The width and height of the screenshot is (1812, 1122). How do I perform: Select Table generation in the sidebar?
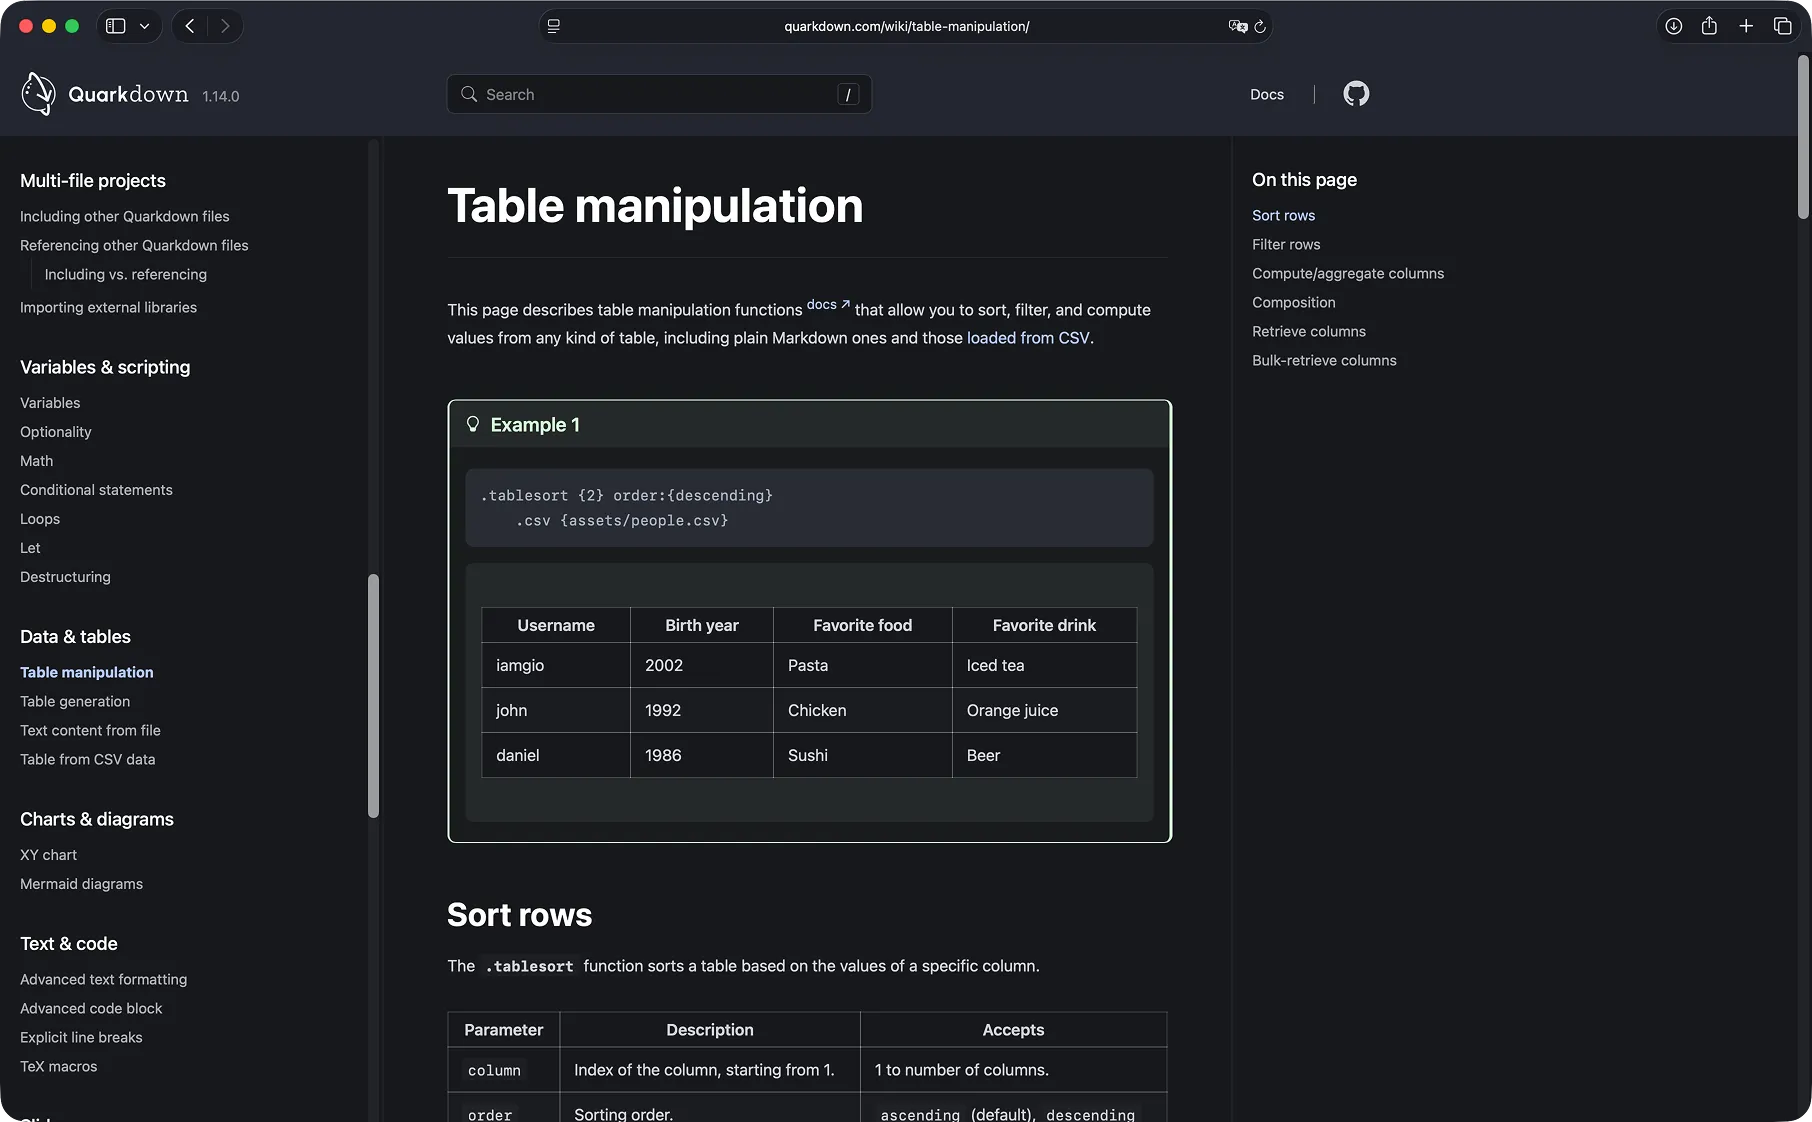pyautogui.click(x=75, y=701)
